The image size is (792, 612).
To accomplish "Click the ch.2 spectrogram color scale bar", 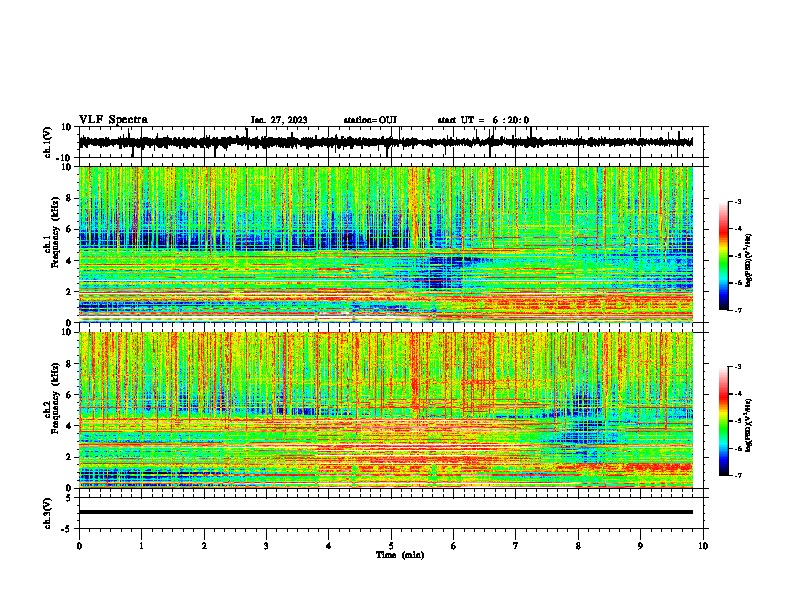I will (x=723, y=421).
